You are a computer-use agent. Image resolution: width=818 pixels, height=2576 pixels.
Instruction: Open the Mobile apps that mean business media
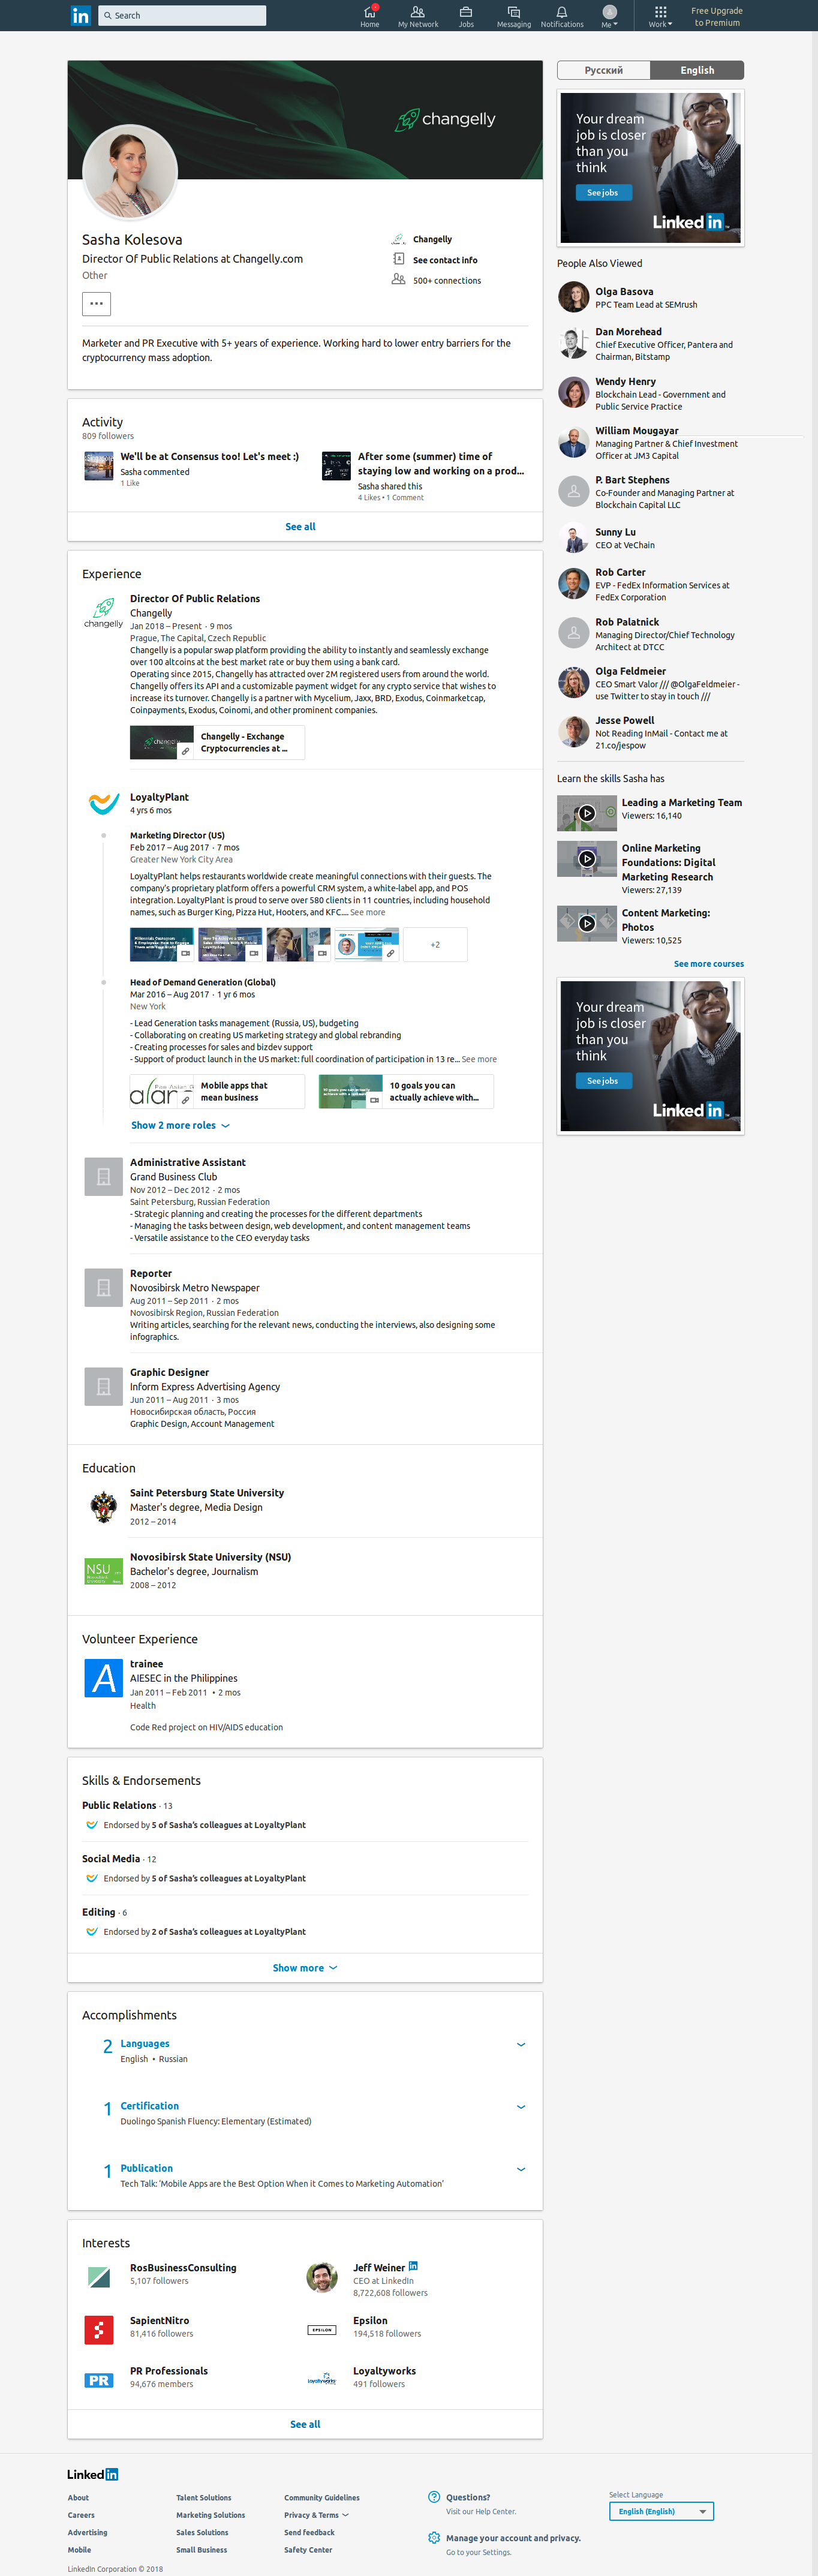click(217, 1091)
